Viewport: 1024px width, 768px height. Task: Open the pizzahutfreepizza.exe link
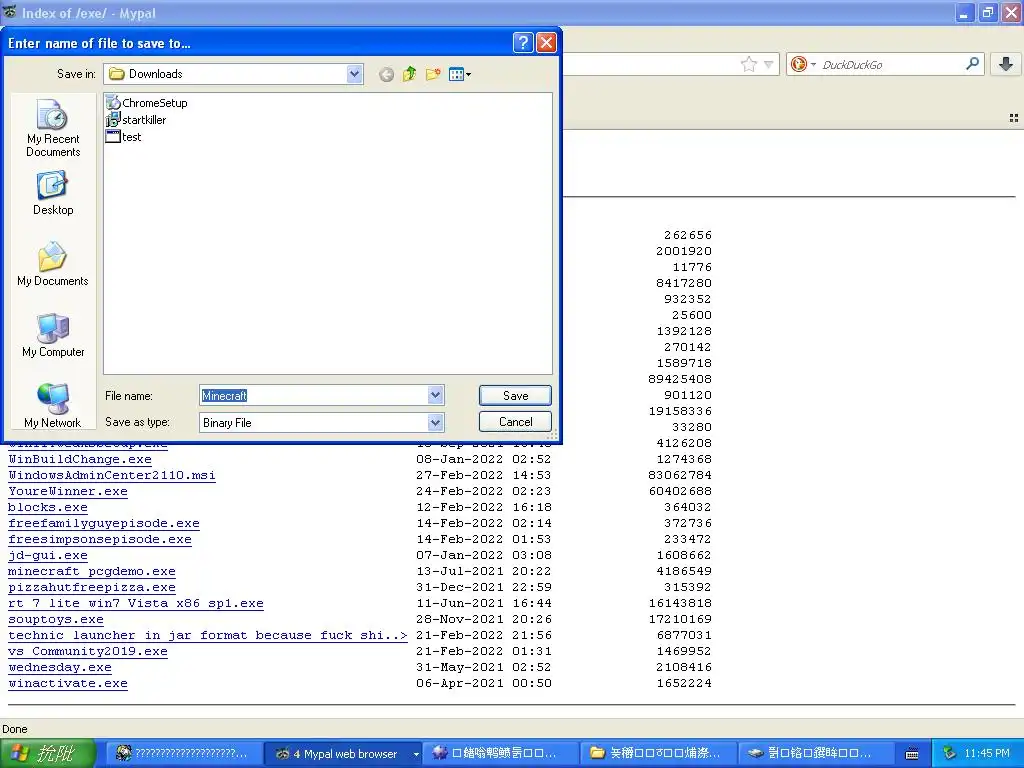(x=92, y=587)
